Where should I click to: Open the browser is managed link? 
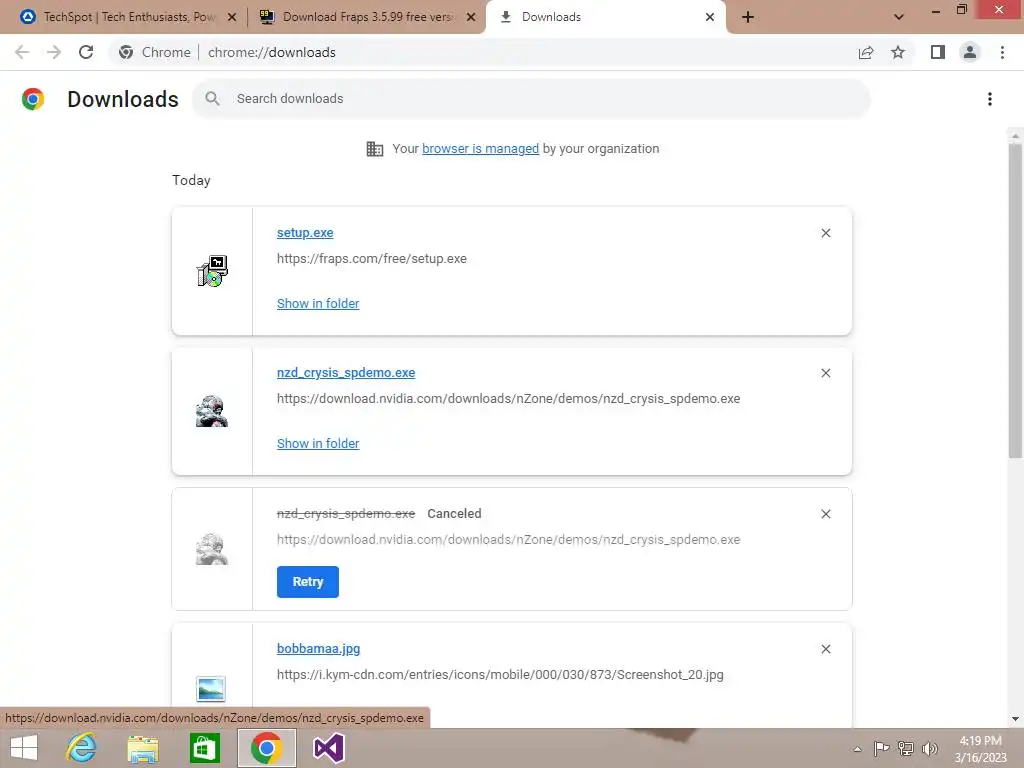[481, 148]
